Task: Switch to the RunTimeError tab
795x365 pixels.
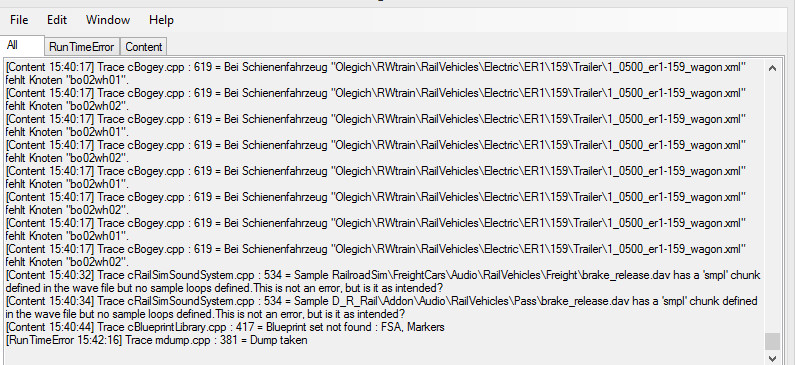Action: [82, 47]
